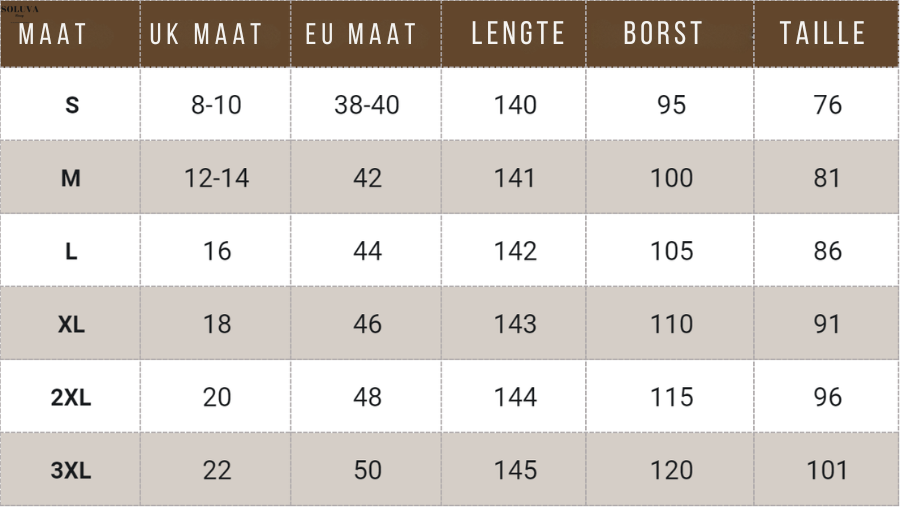Image resolution: width=900 pixels, height=507 pixels.
Task: Click the LENGTE column header
Action: coord(518,34)
